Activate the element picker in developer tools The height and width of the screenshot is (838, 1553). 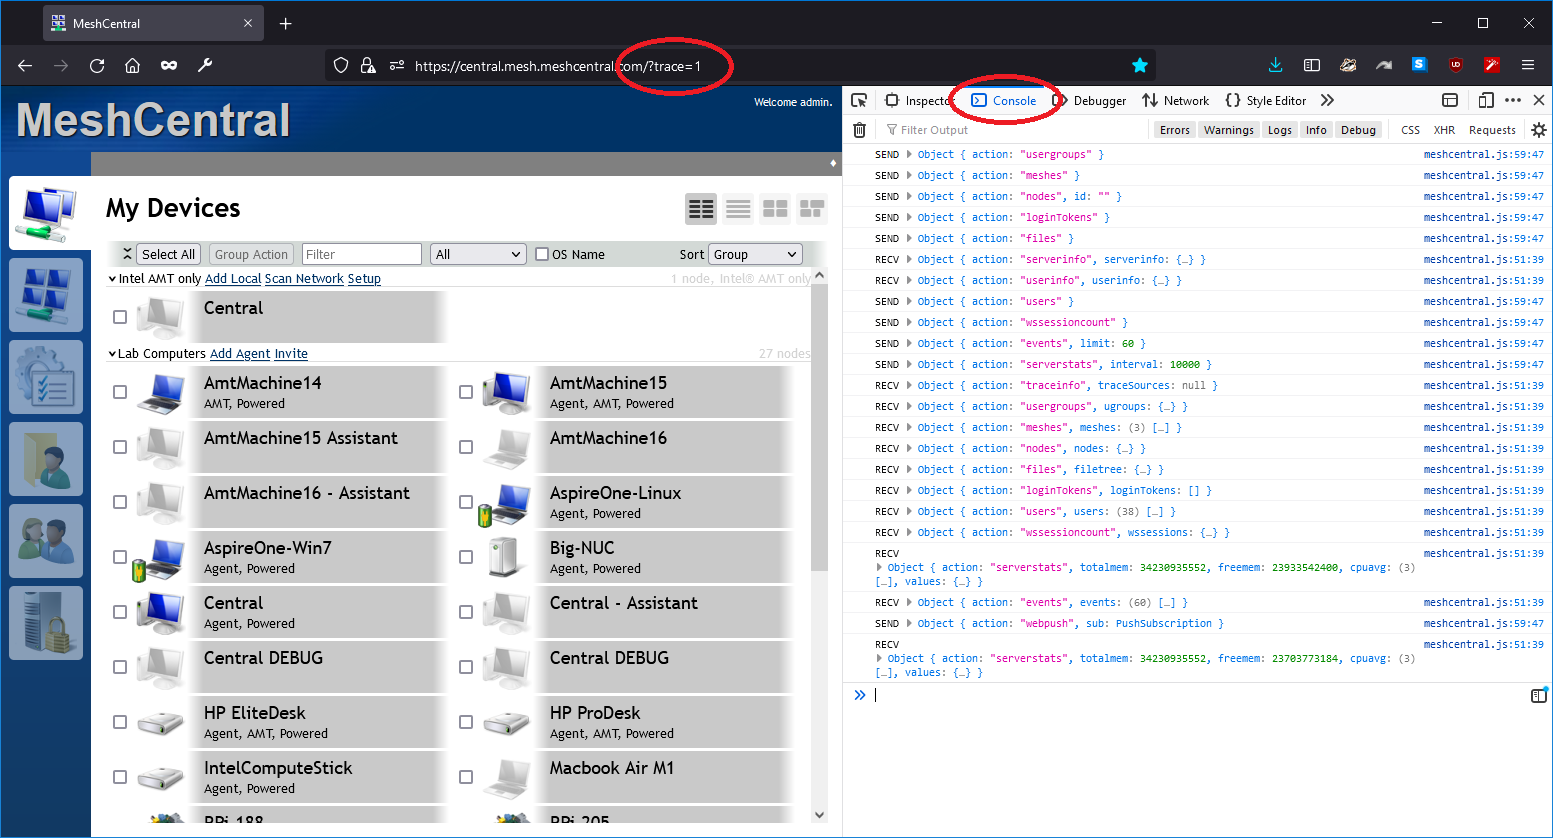coord(858,100)
